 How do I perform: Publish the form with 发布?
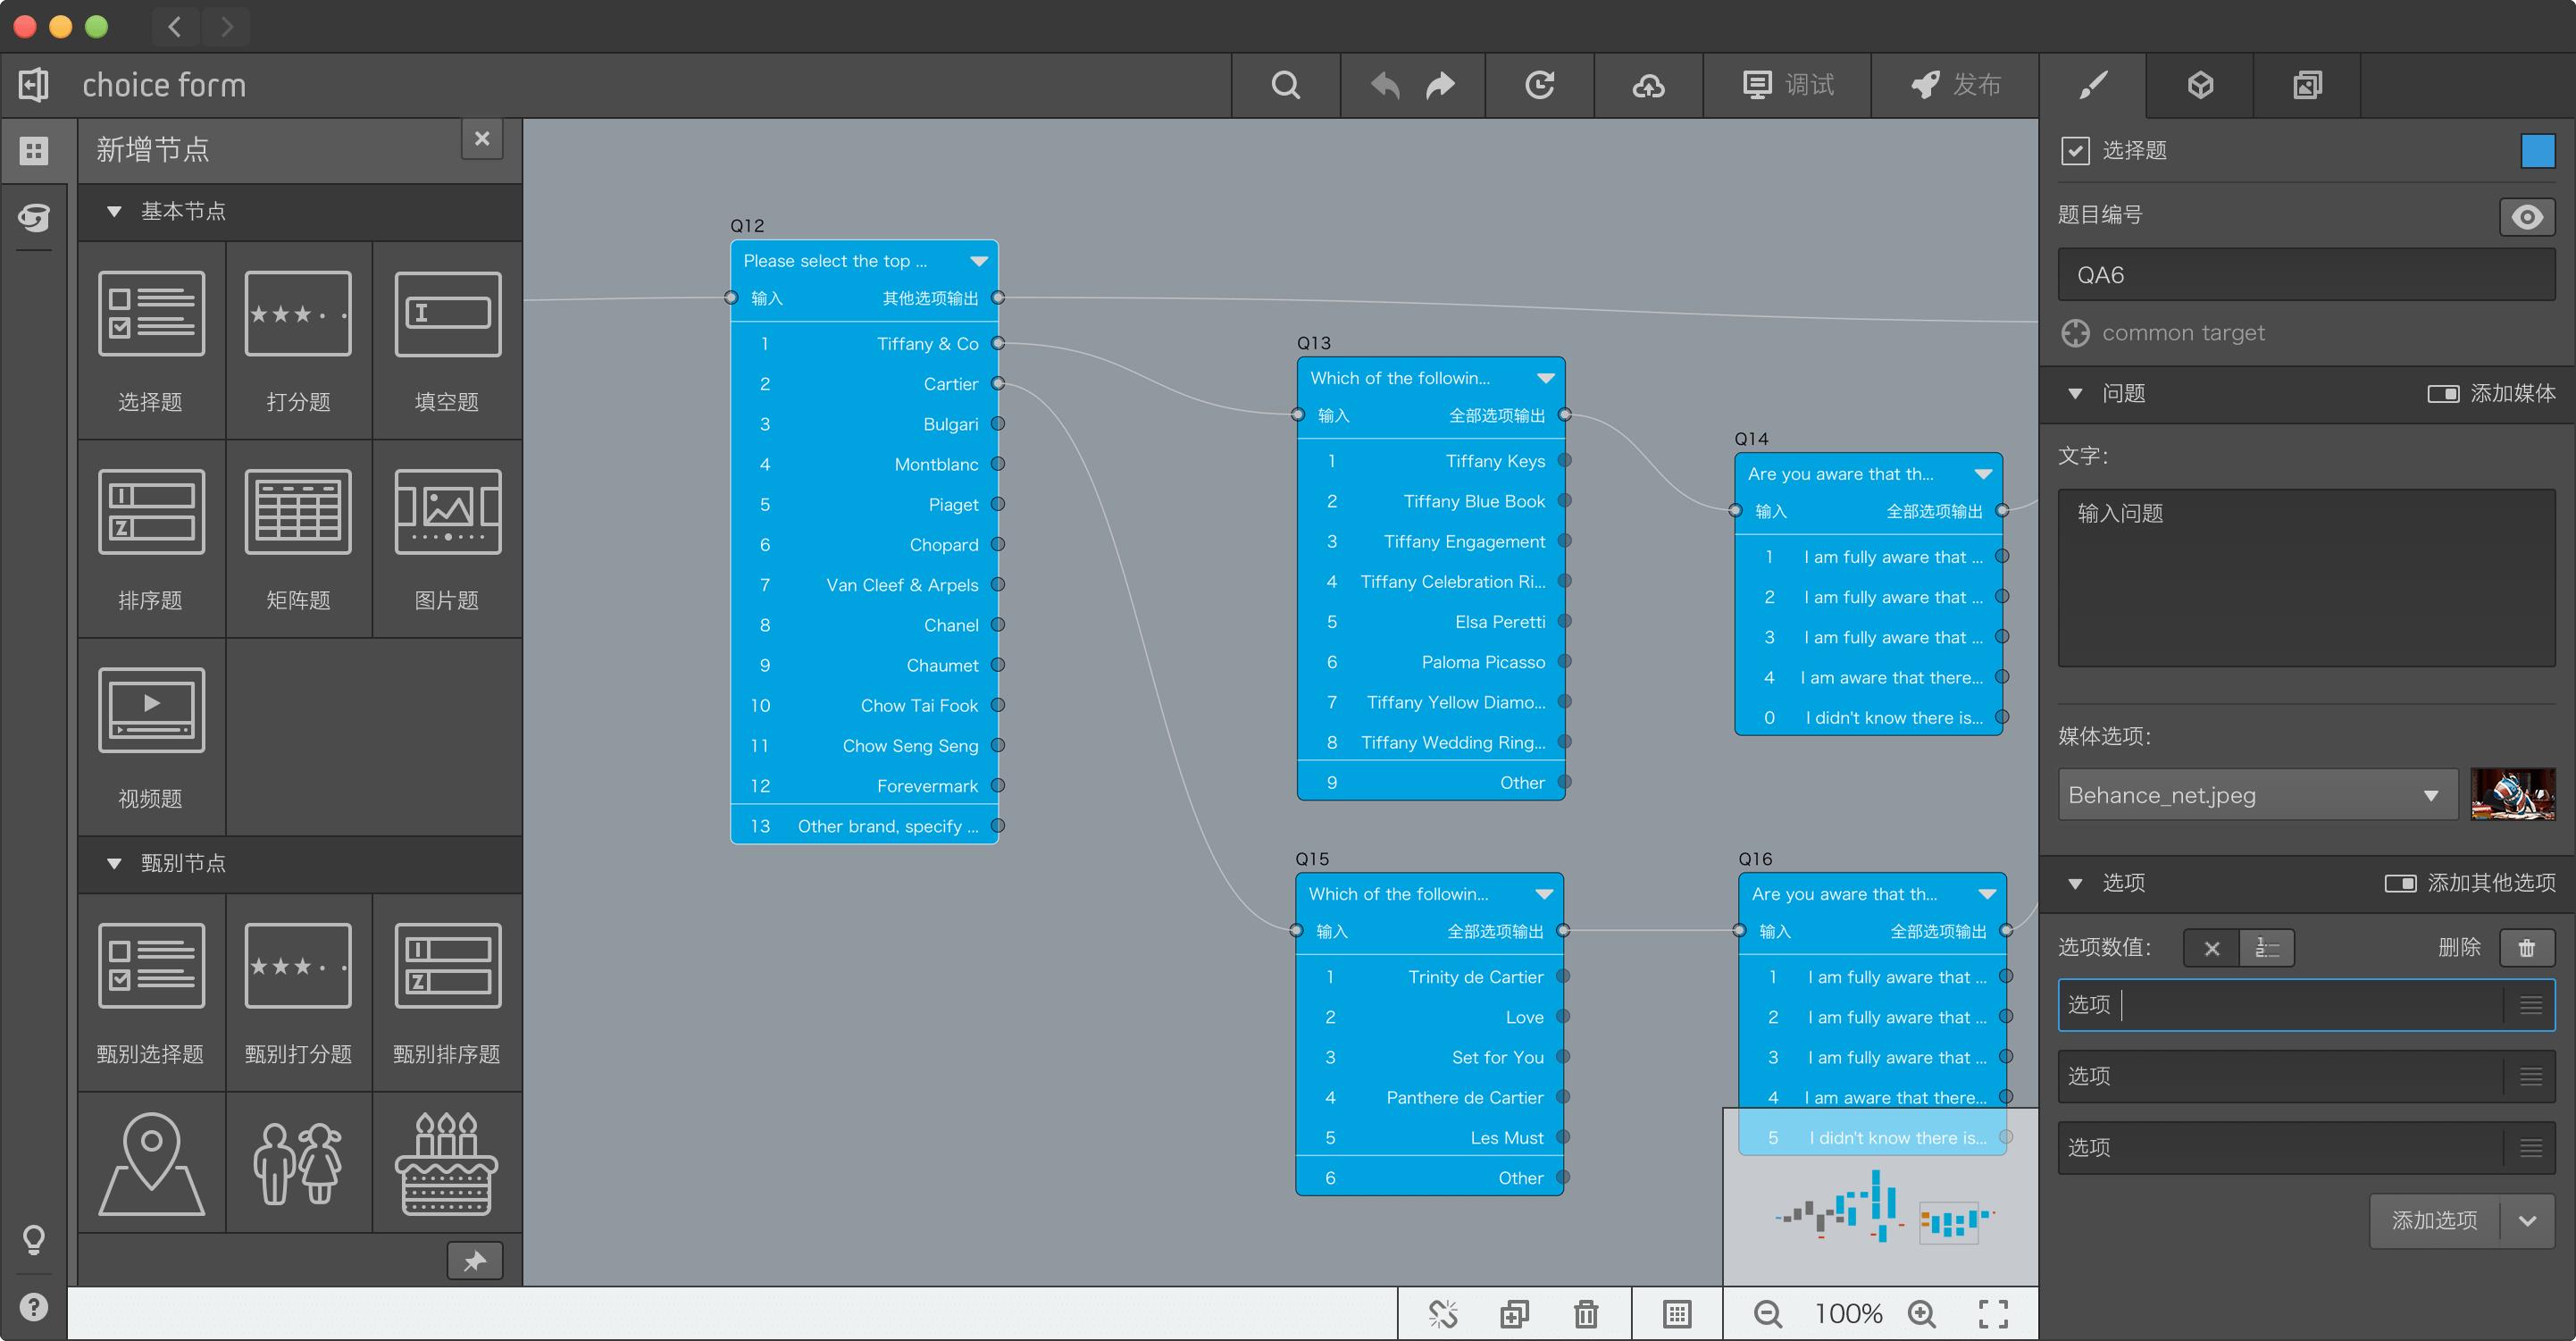pos(1956,85)
